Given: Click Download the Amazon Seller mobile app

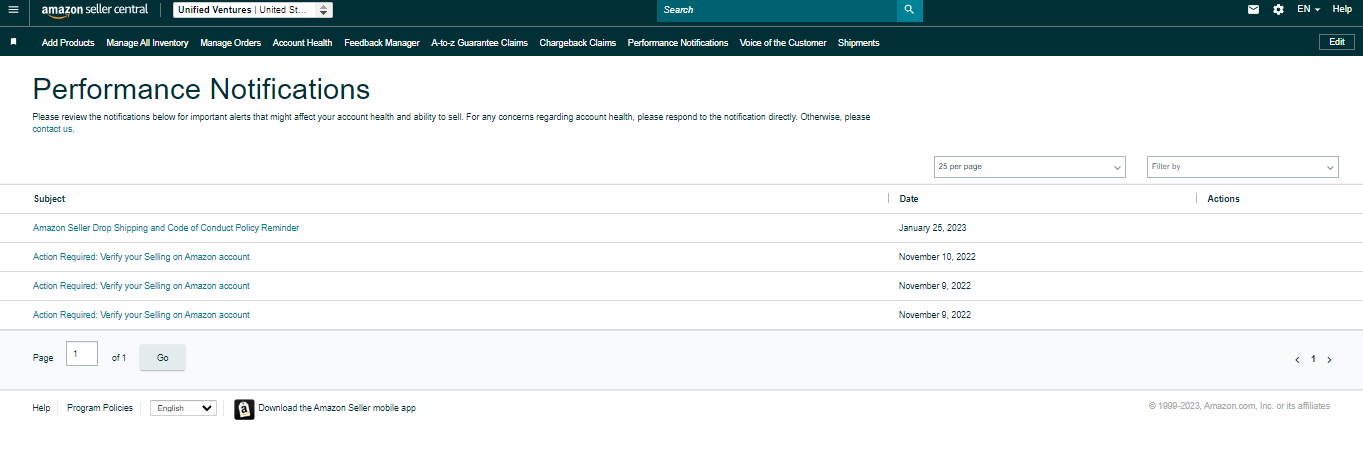Looking at the screenshot, I should click(337, 408).
